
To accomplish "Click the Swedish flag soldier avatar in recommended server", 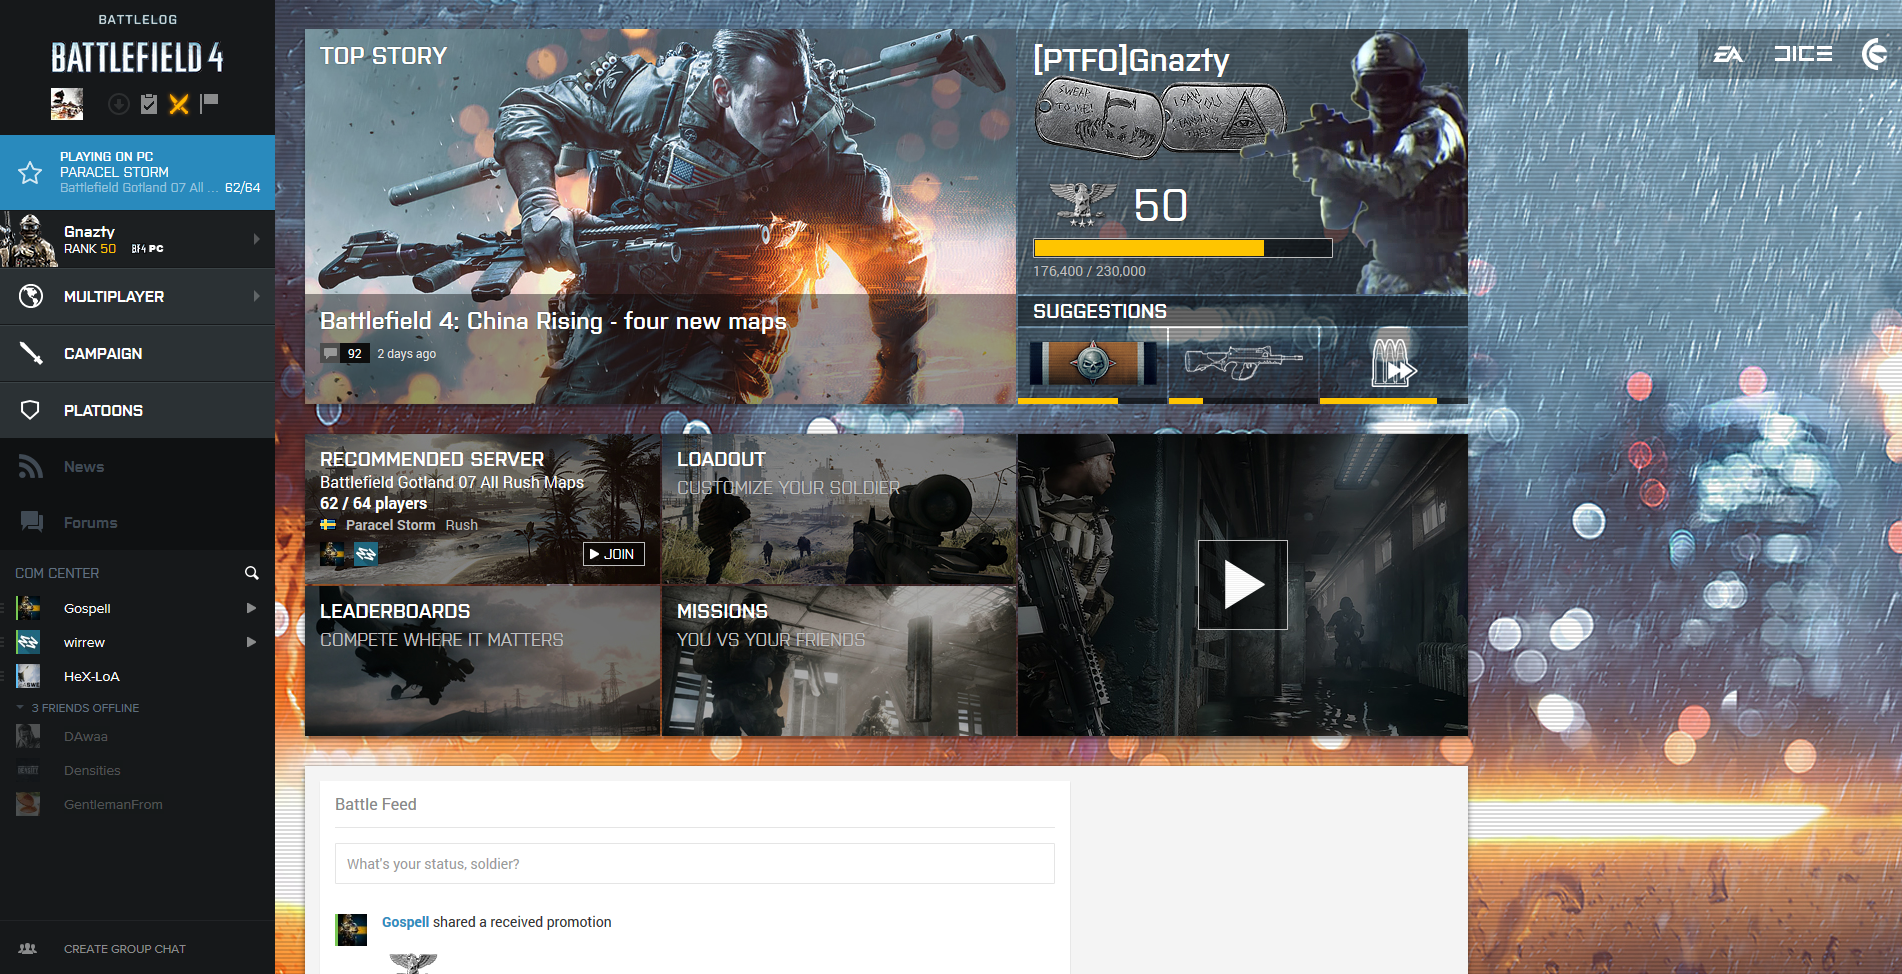I will pyautogui.click(x=332, y=554).
